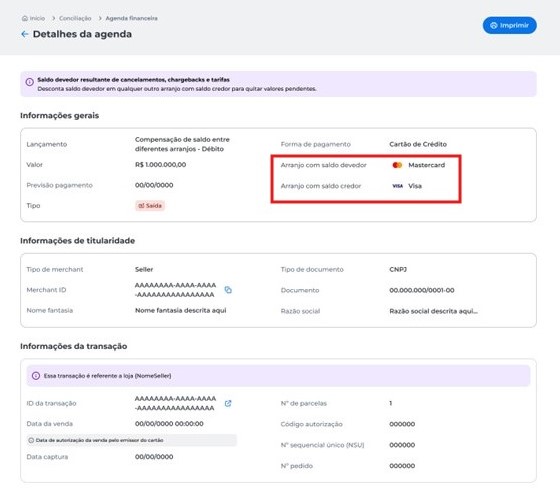Click the Visa logo icon
The height and width of the screenshot is (491, 560).
(x=397, y=186)
